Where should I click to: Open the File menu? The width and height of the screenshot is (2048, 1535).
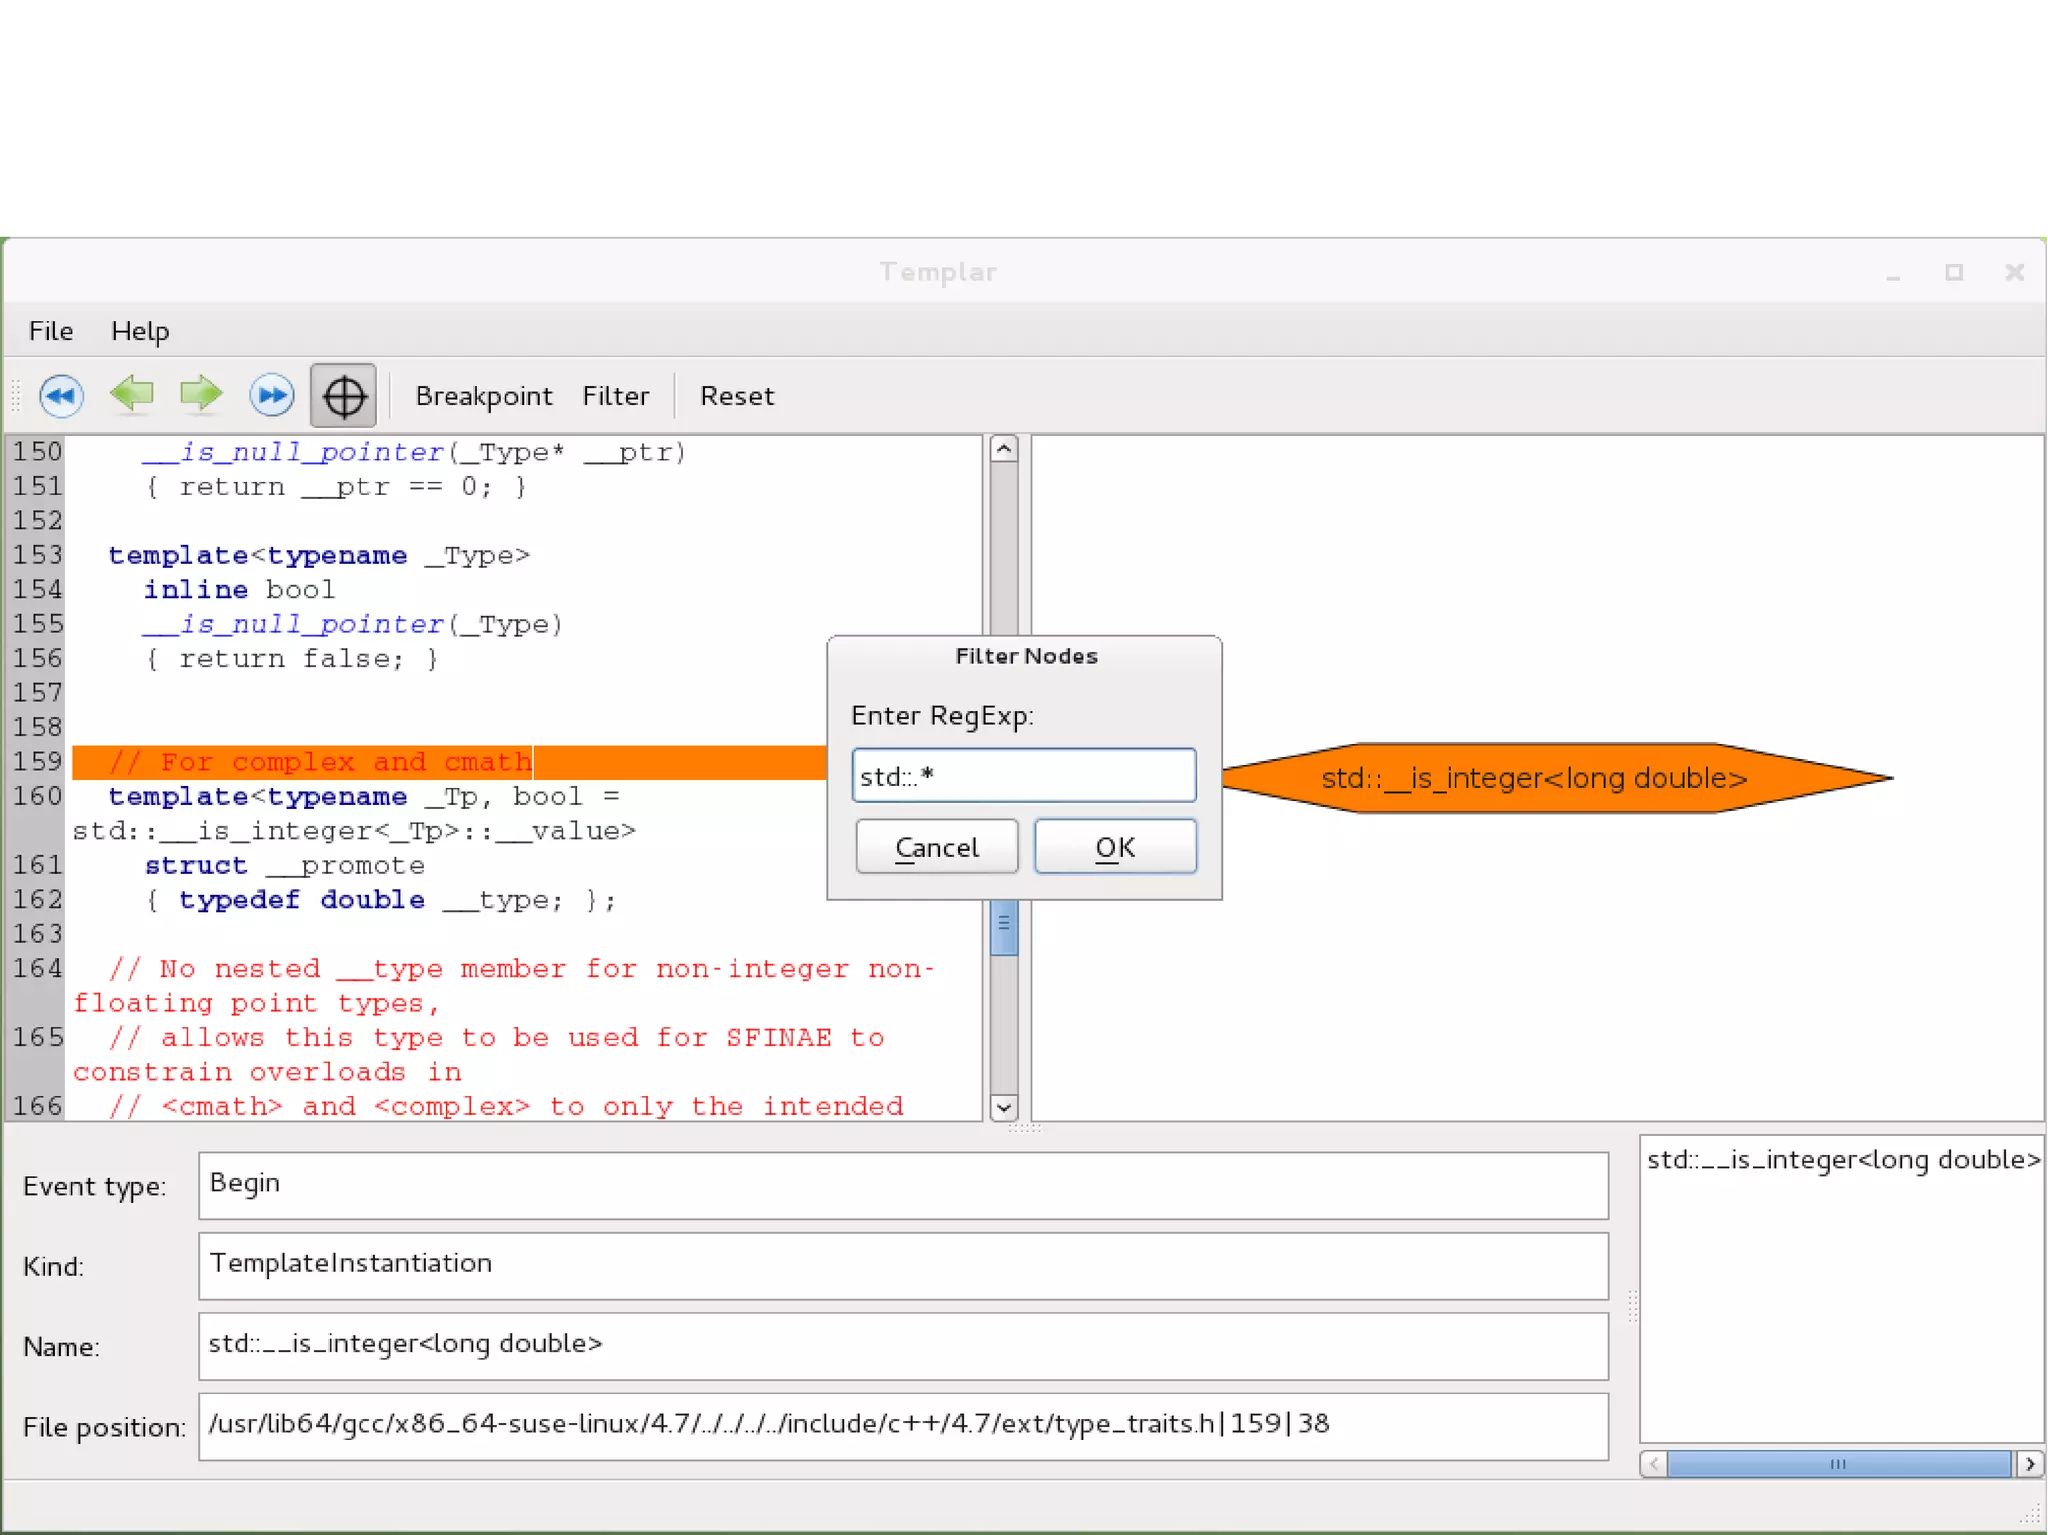point(50,331)
